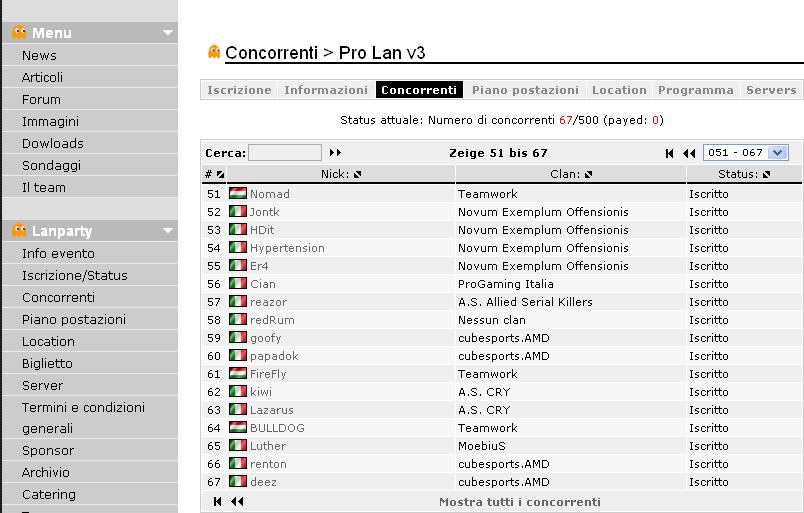The width and height of the screenshot is (804, 513).
Task: Click Hungarian flag beside Nomad
Action: click(x=238, y=194)
